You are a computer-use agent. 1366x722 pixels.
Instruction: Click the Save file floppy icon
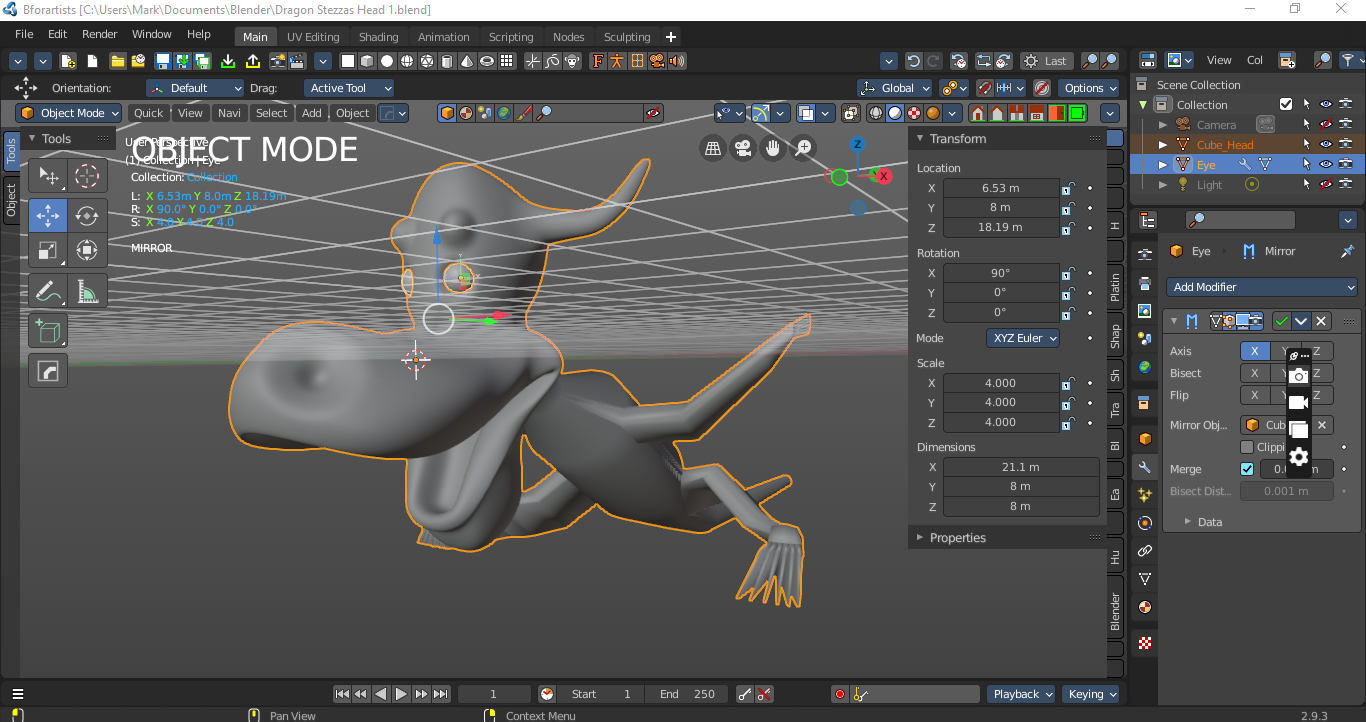163,61
